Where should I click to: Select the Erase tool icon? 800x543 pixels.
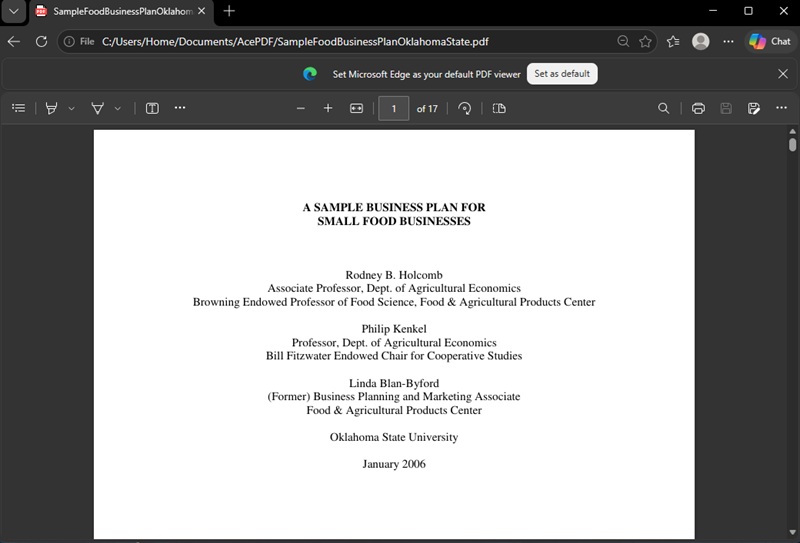tap(97, 108)
